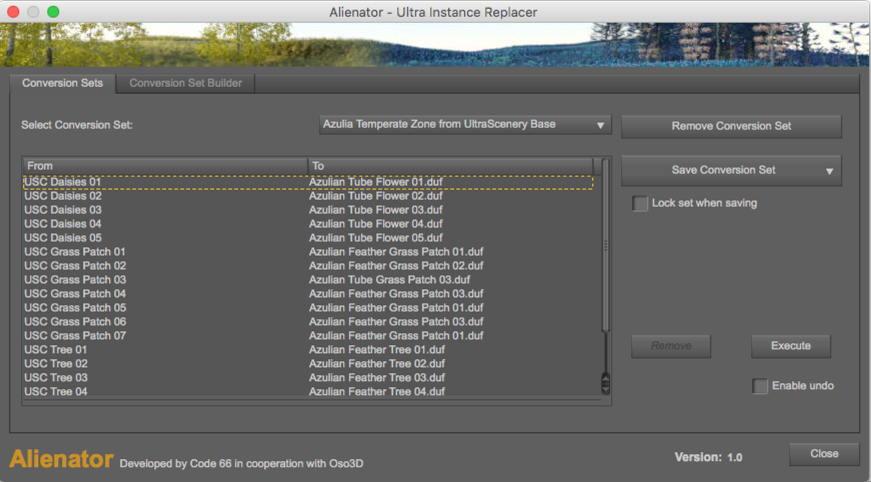Click Azulian Feather Grass Patch 02.duf entry
Viewport: 871px width, 482px height.
(396, 266)
